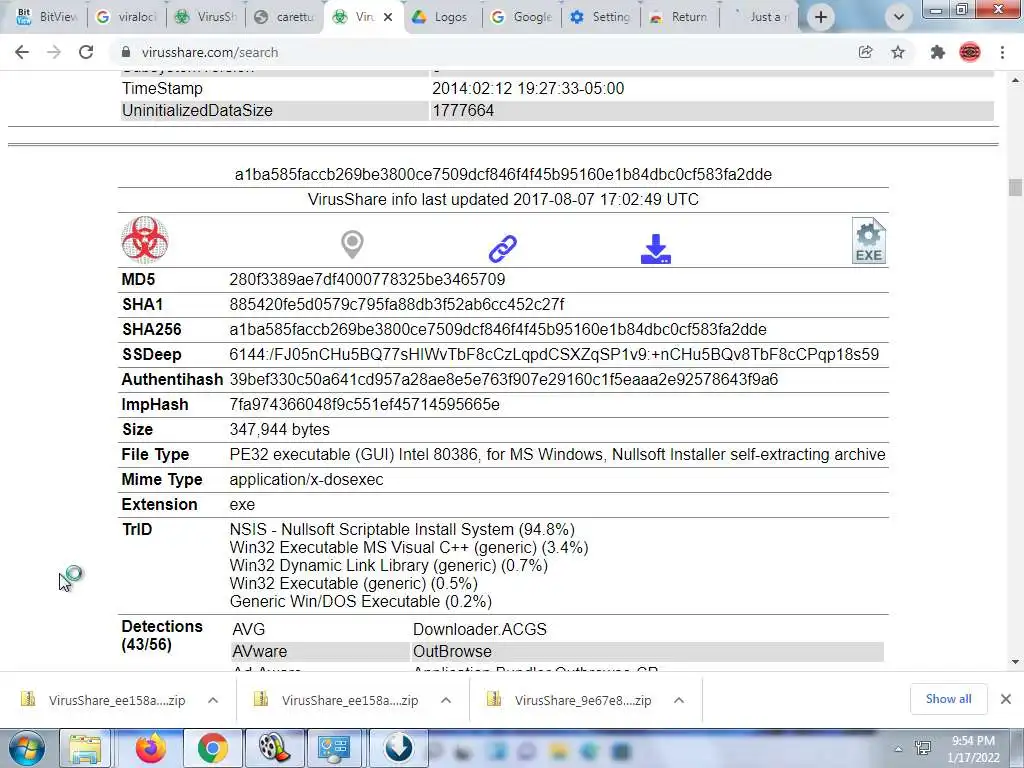Viewport: 1024px width, 768px height.
Task: Expand options for VirusShare_9e67e8 zip download
Action: pyautogui.click(x=679, y=700)
